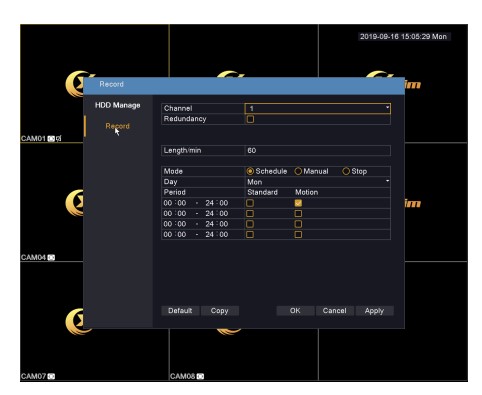The image size is (482, 395).
Task: Enable Standard recording for second period
Action: (x=250, y=214)
